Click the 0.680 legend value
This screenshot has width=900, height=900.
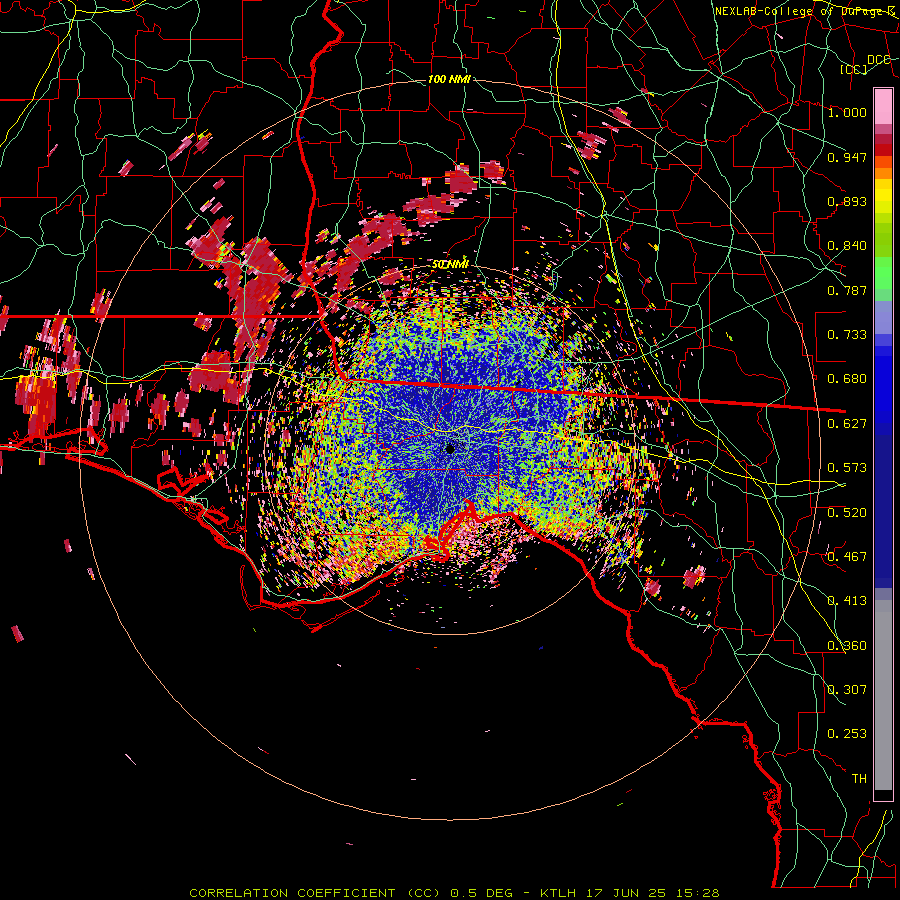(847, 379)
